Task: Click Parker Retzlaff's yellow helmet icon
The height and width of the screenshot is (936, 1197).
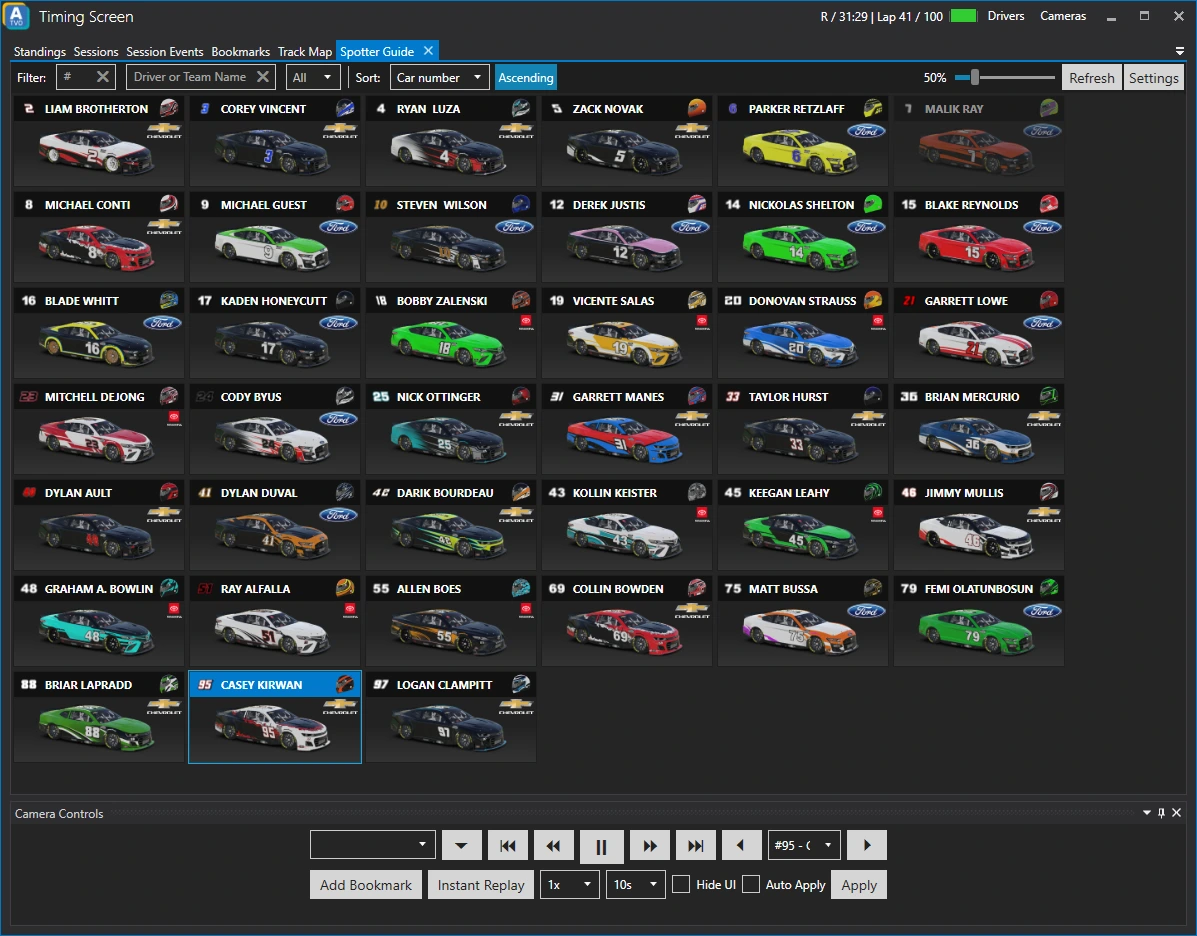Action: pyautogui.click(x=873, y=108)
